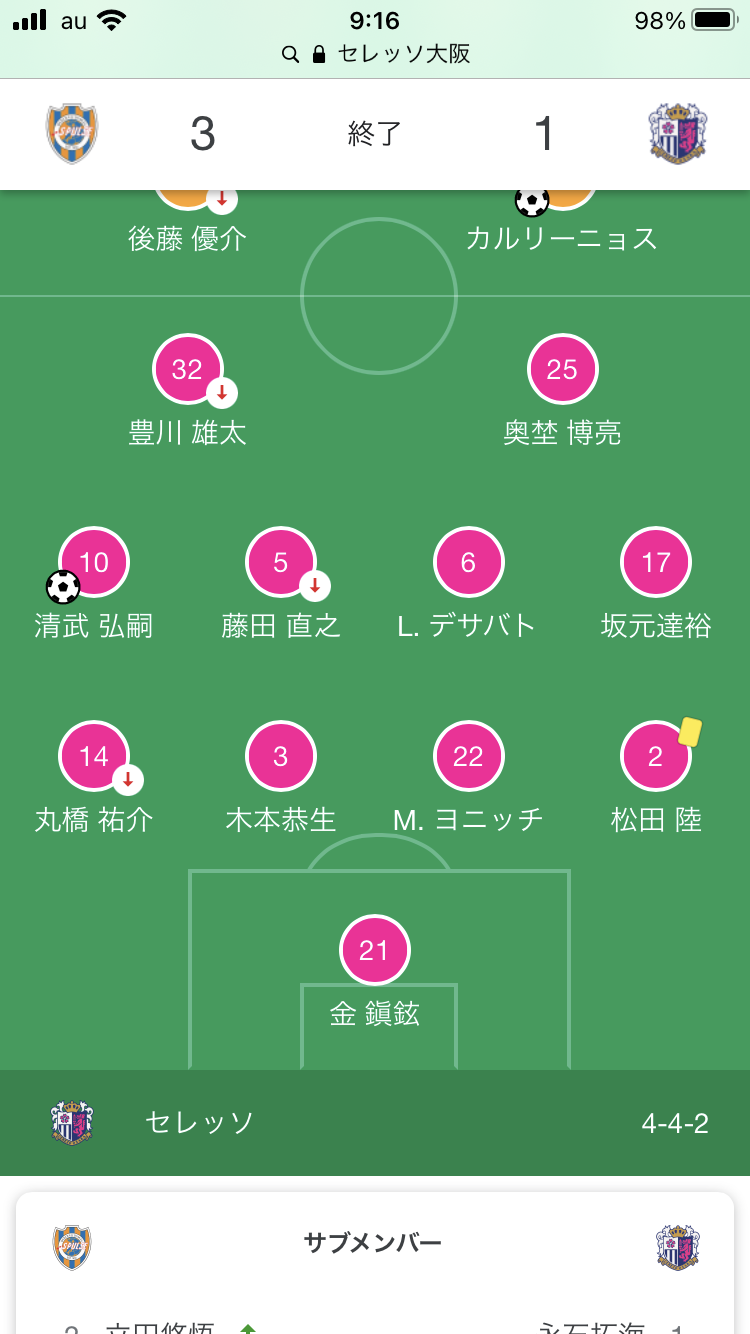Tap the goal ball icon beside カルリーニョス

tap(532, 201)
